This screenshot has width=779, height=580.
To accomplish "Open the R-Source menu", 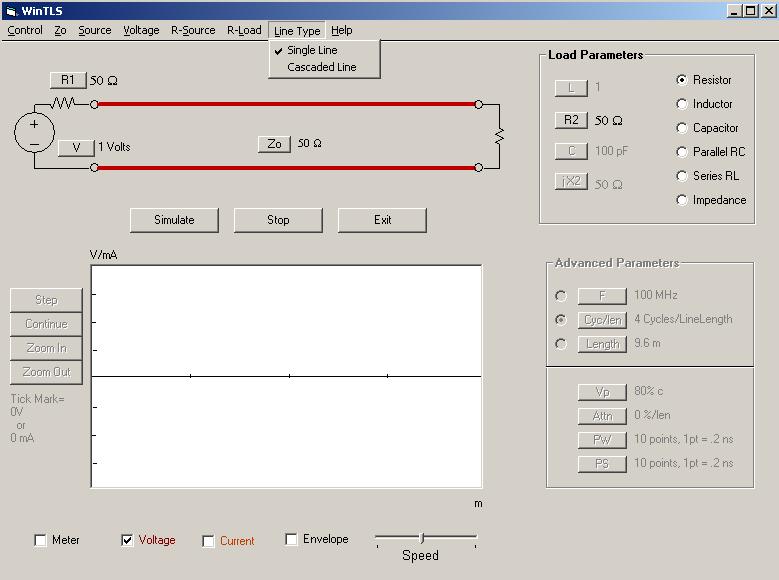I will coord(193,30).
